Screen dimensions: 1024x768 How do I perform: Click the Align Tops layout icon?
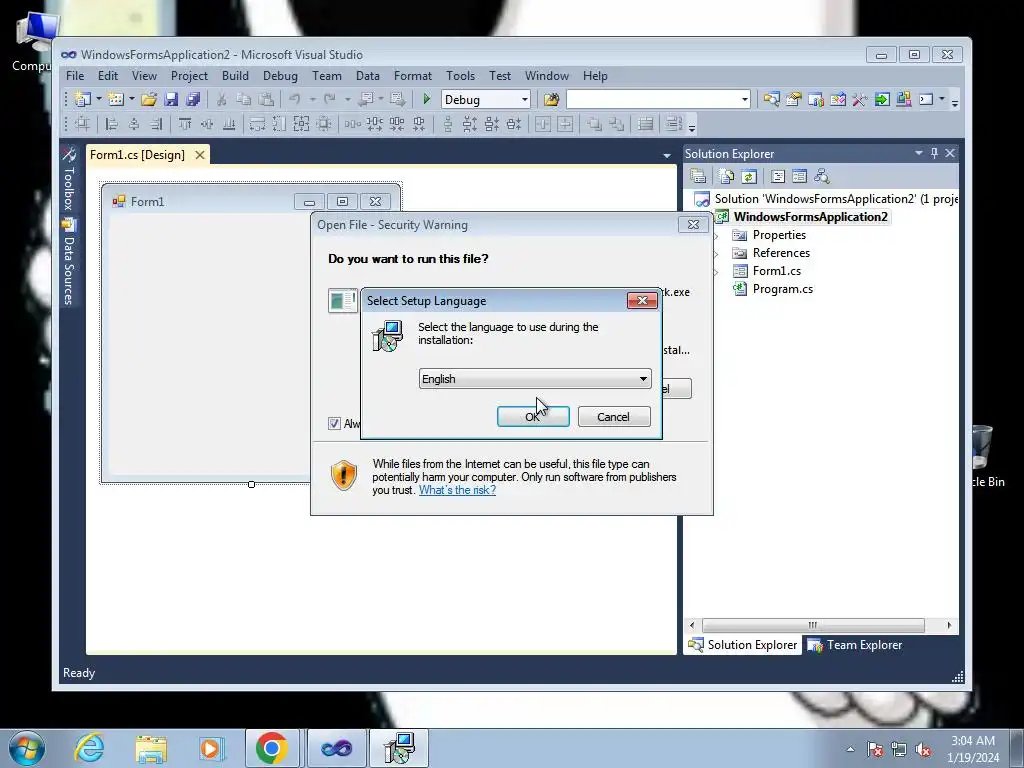pyautogui.click(x=185, y=123)
